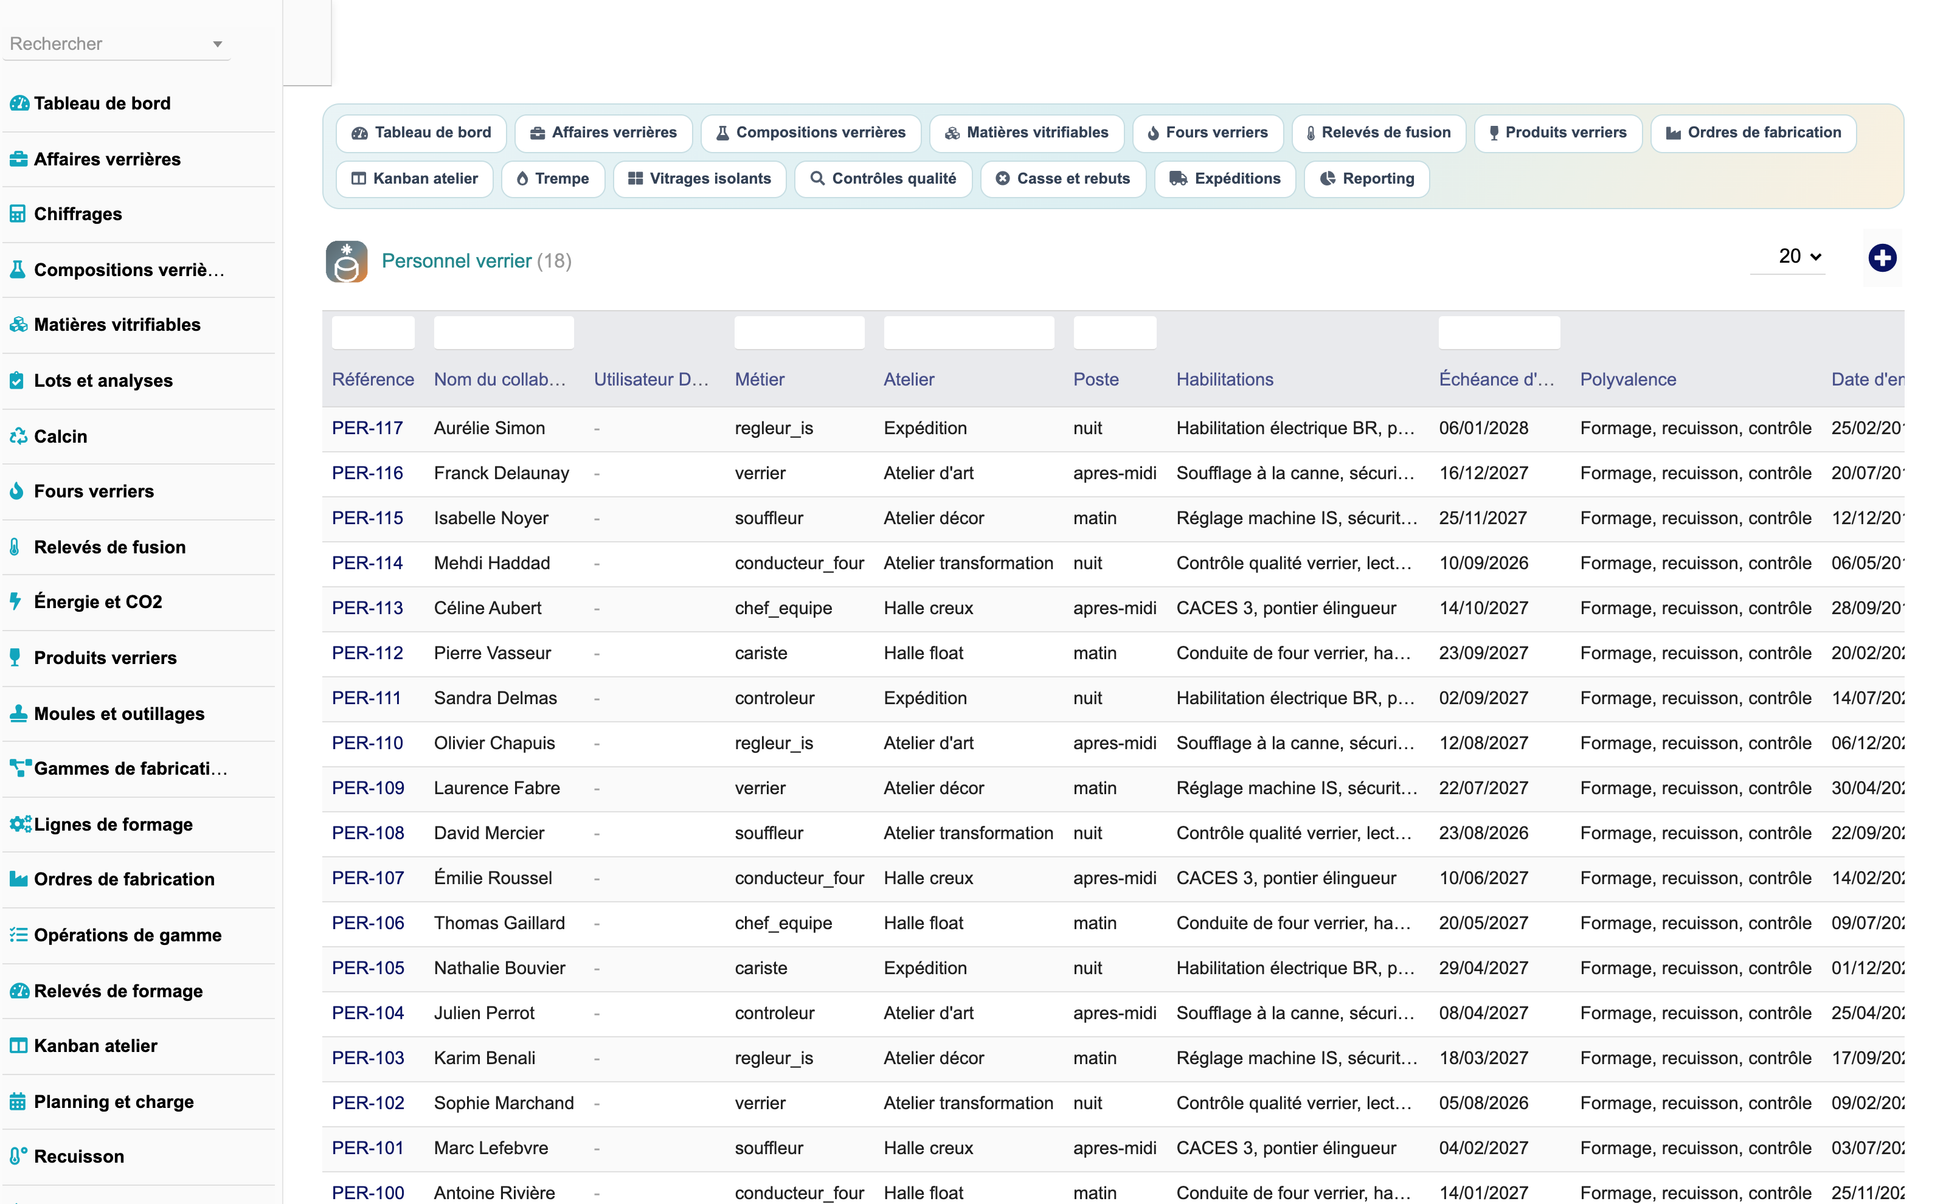This screenshot has width=1946, height=1204.
Task: Open the Contrôles qualité tab
Action: (884, 179)
